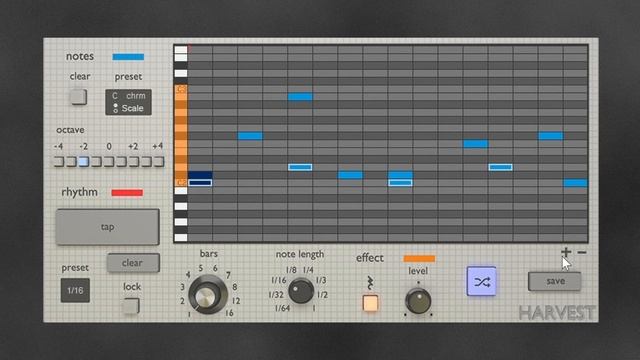Click the notes clear square button

click(78, 97)
